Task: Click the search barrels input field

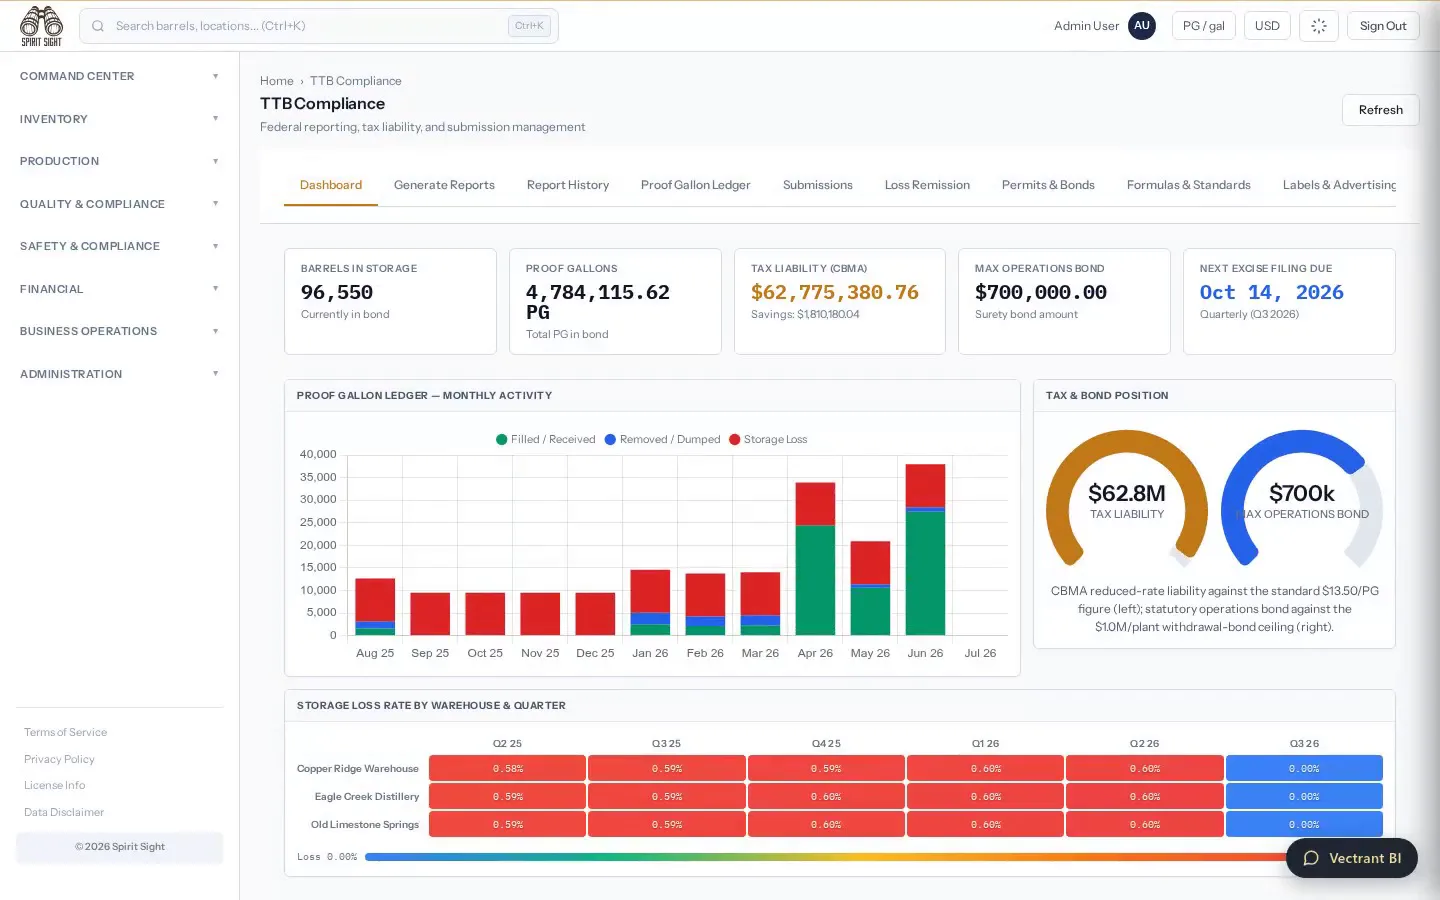Action: 318,26
